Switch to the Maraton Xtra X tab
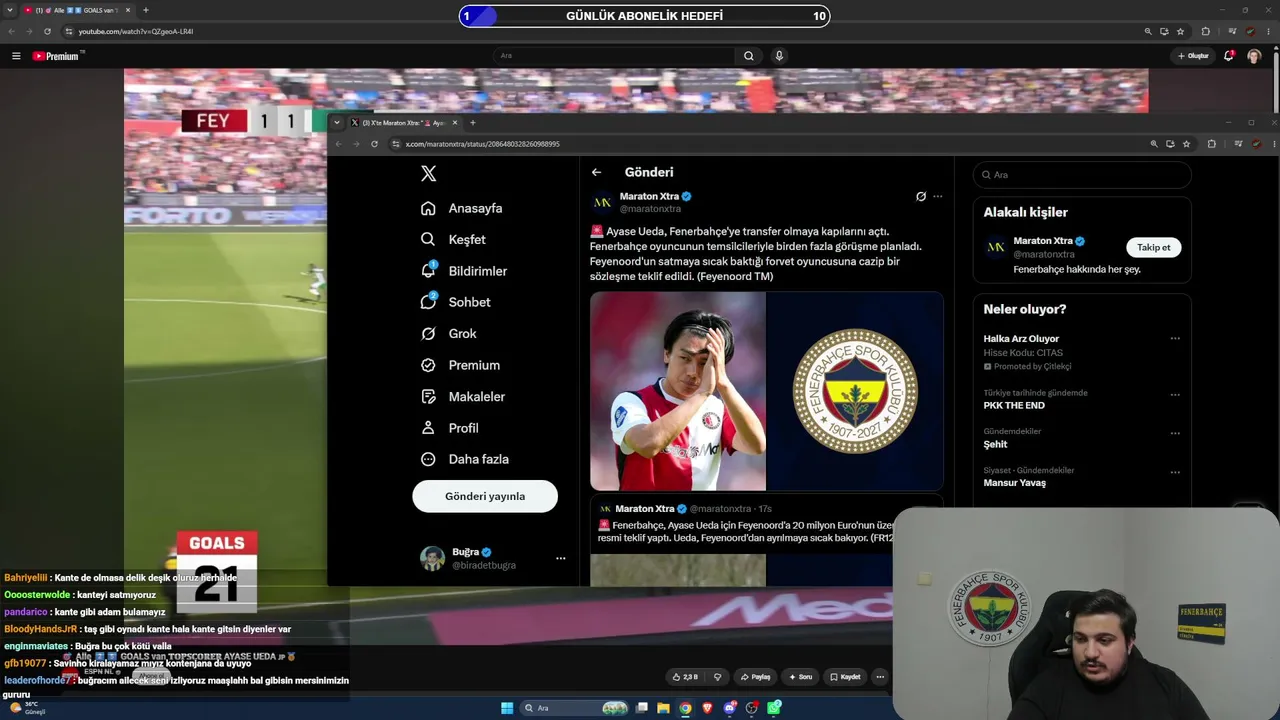Viewport: 1280px width, 720px height. (x=404, y=123)
